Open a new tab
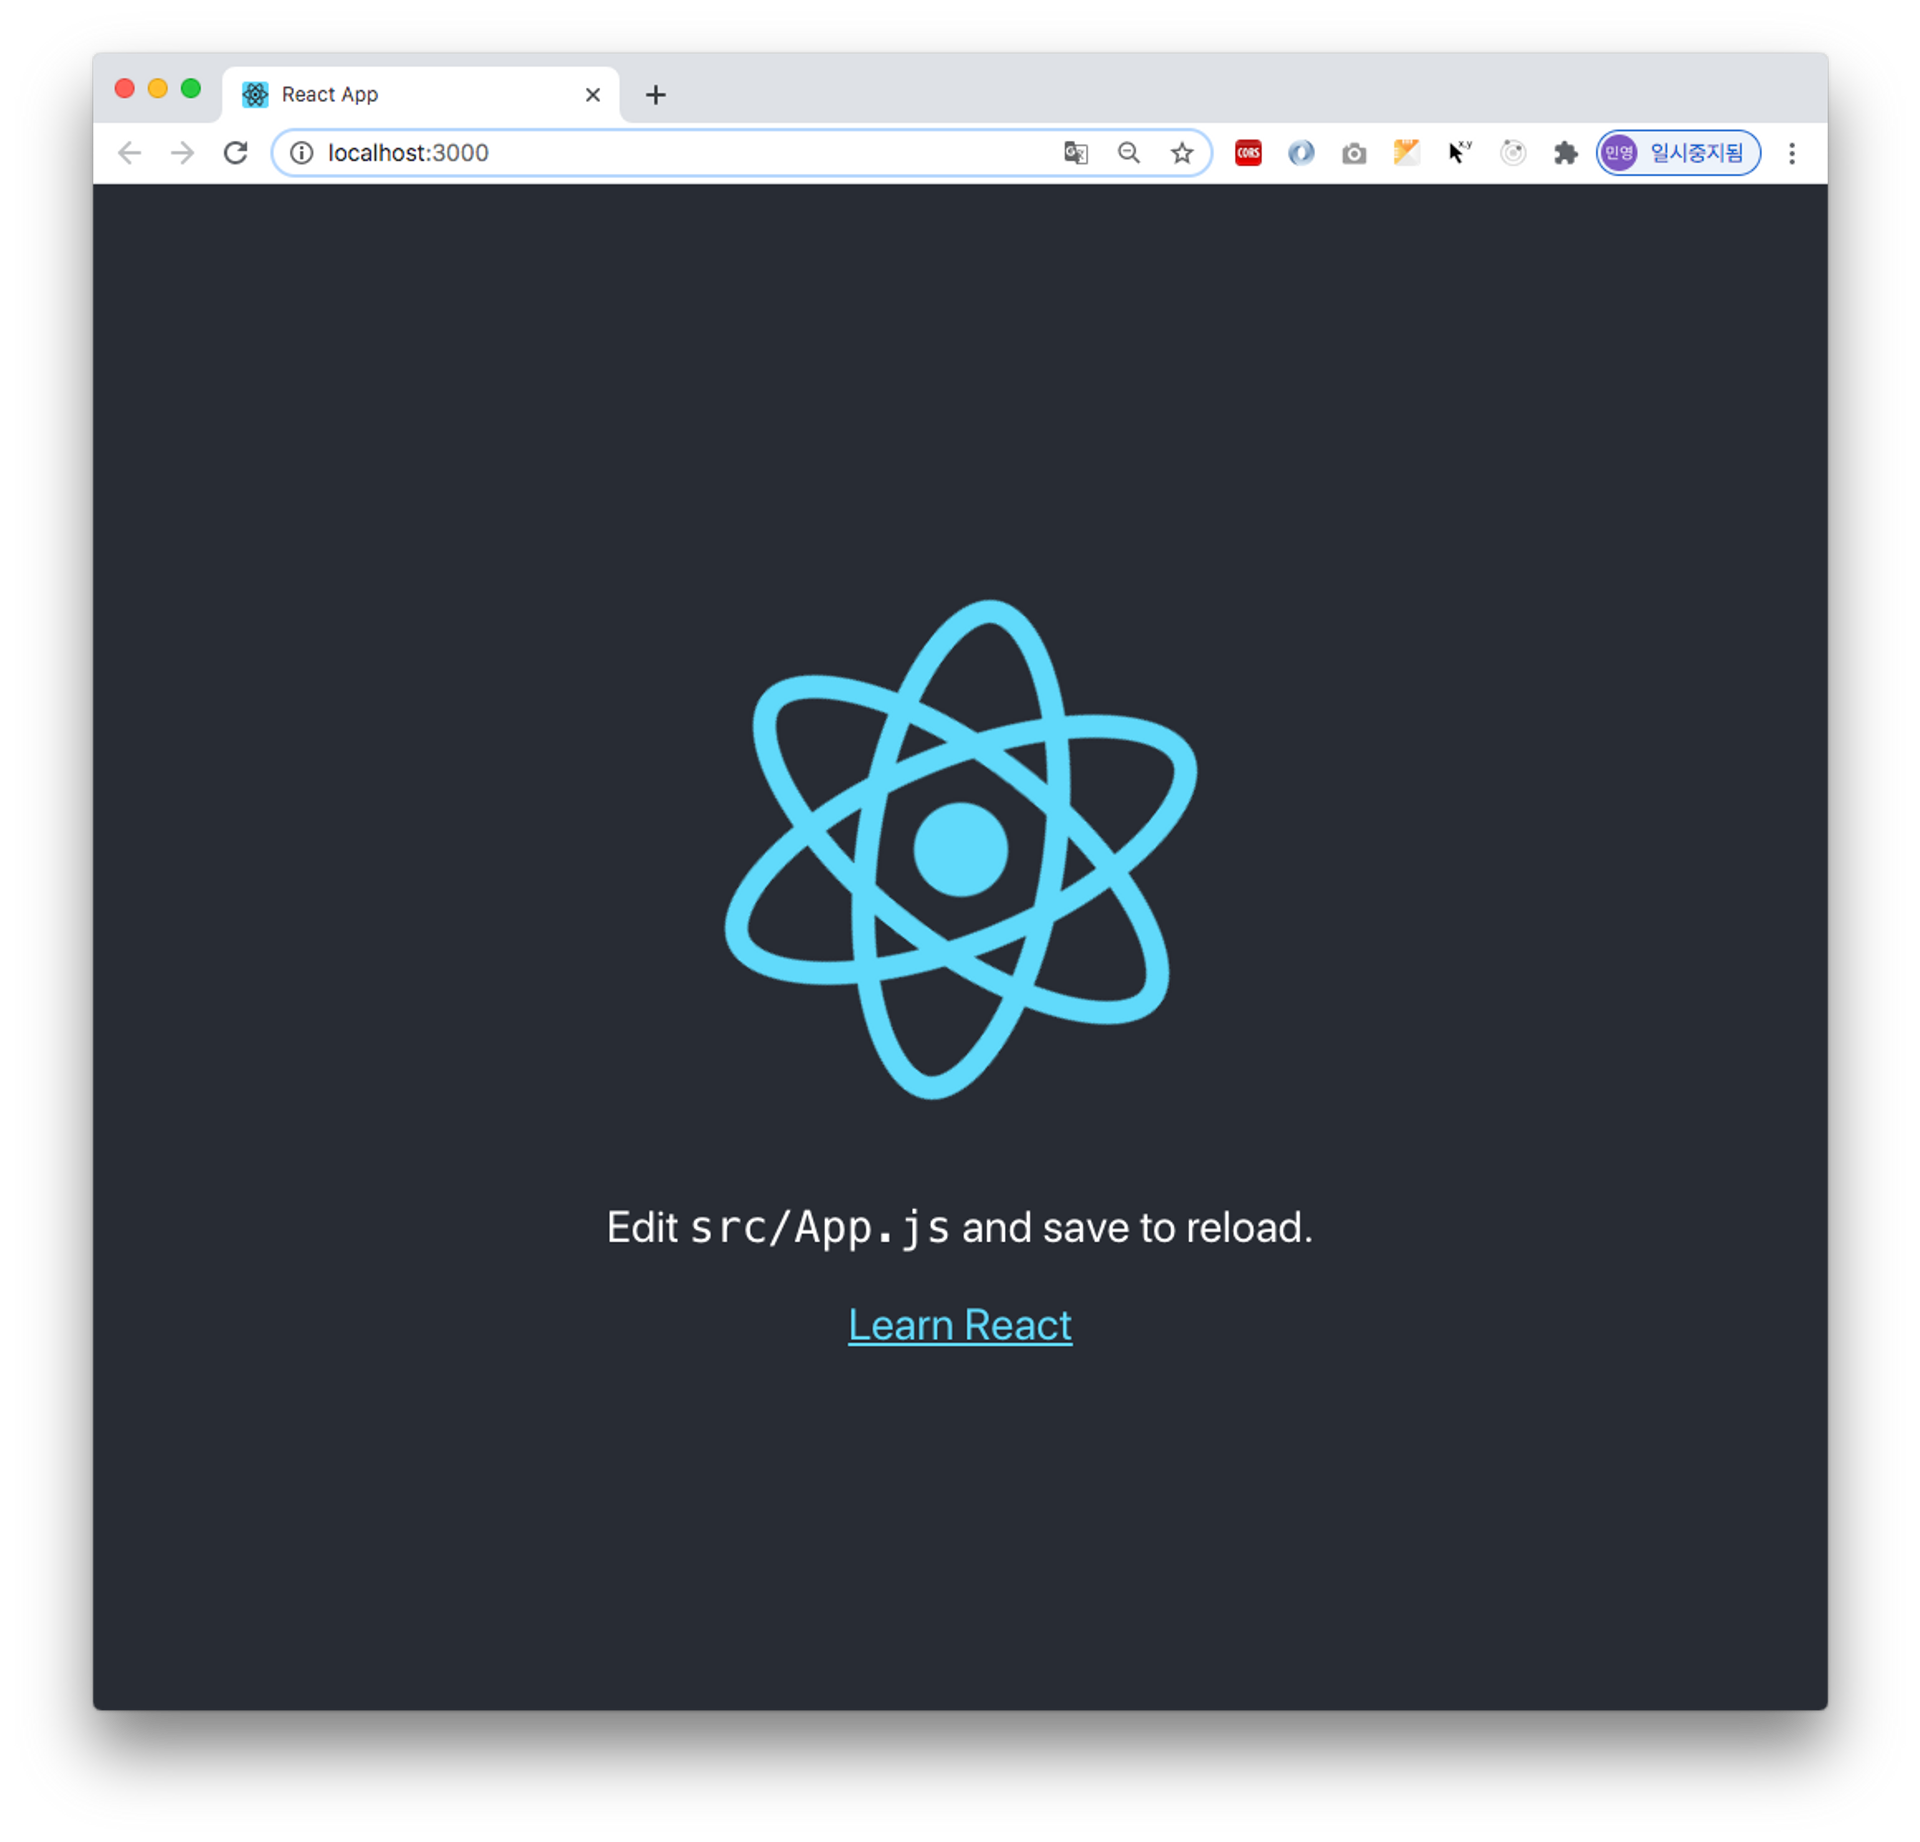Viewport: 1920px width, 1842px height. (655, 95)
